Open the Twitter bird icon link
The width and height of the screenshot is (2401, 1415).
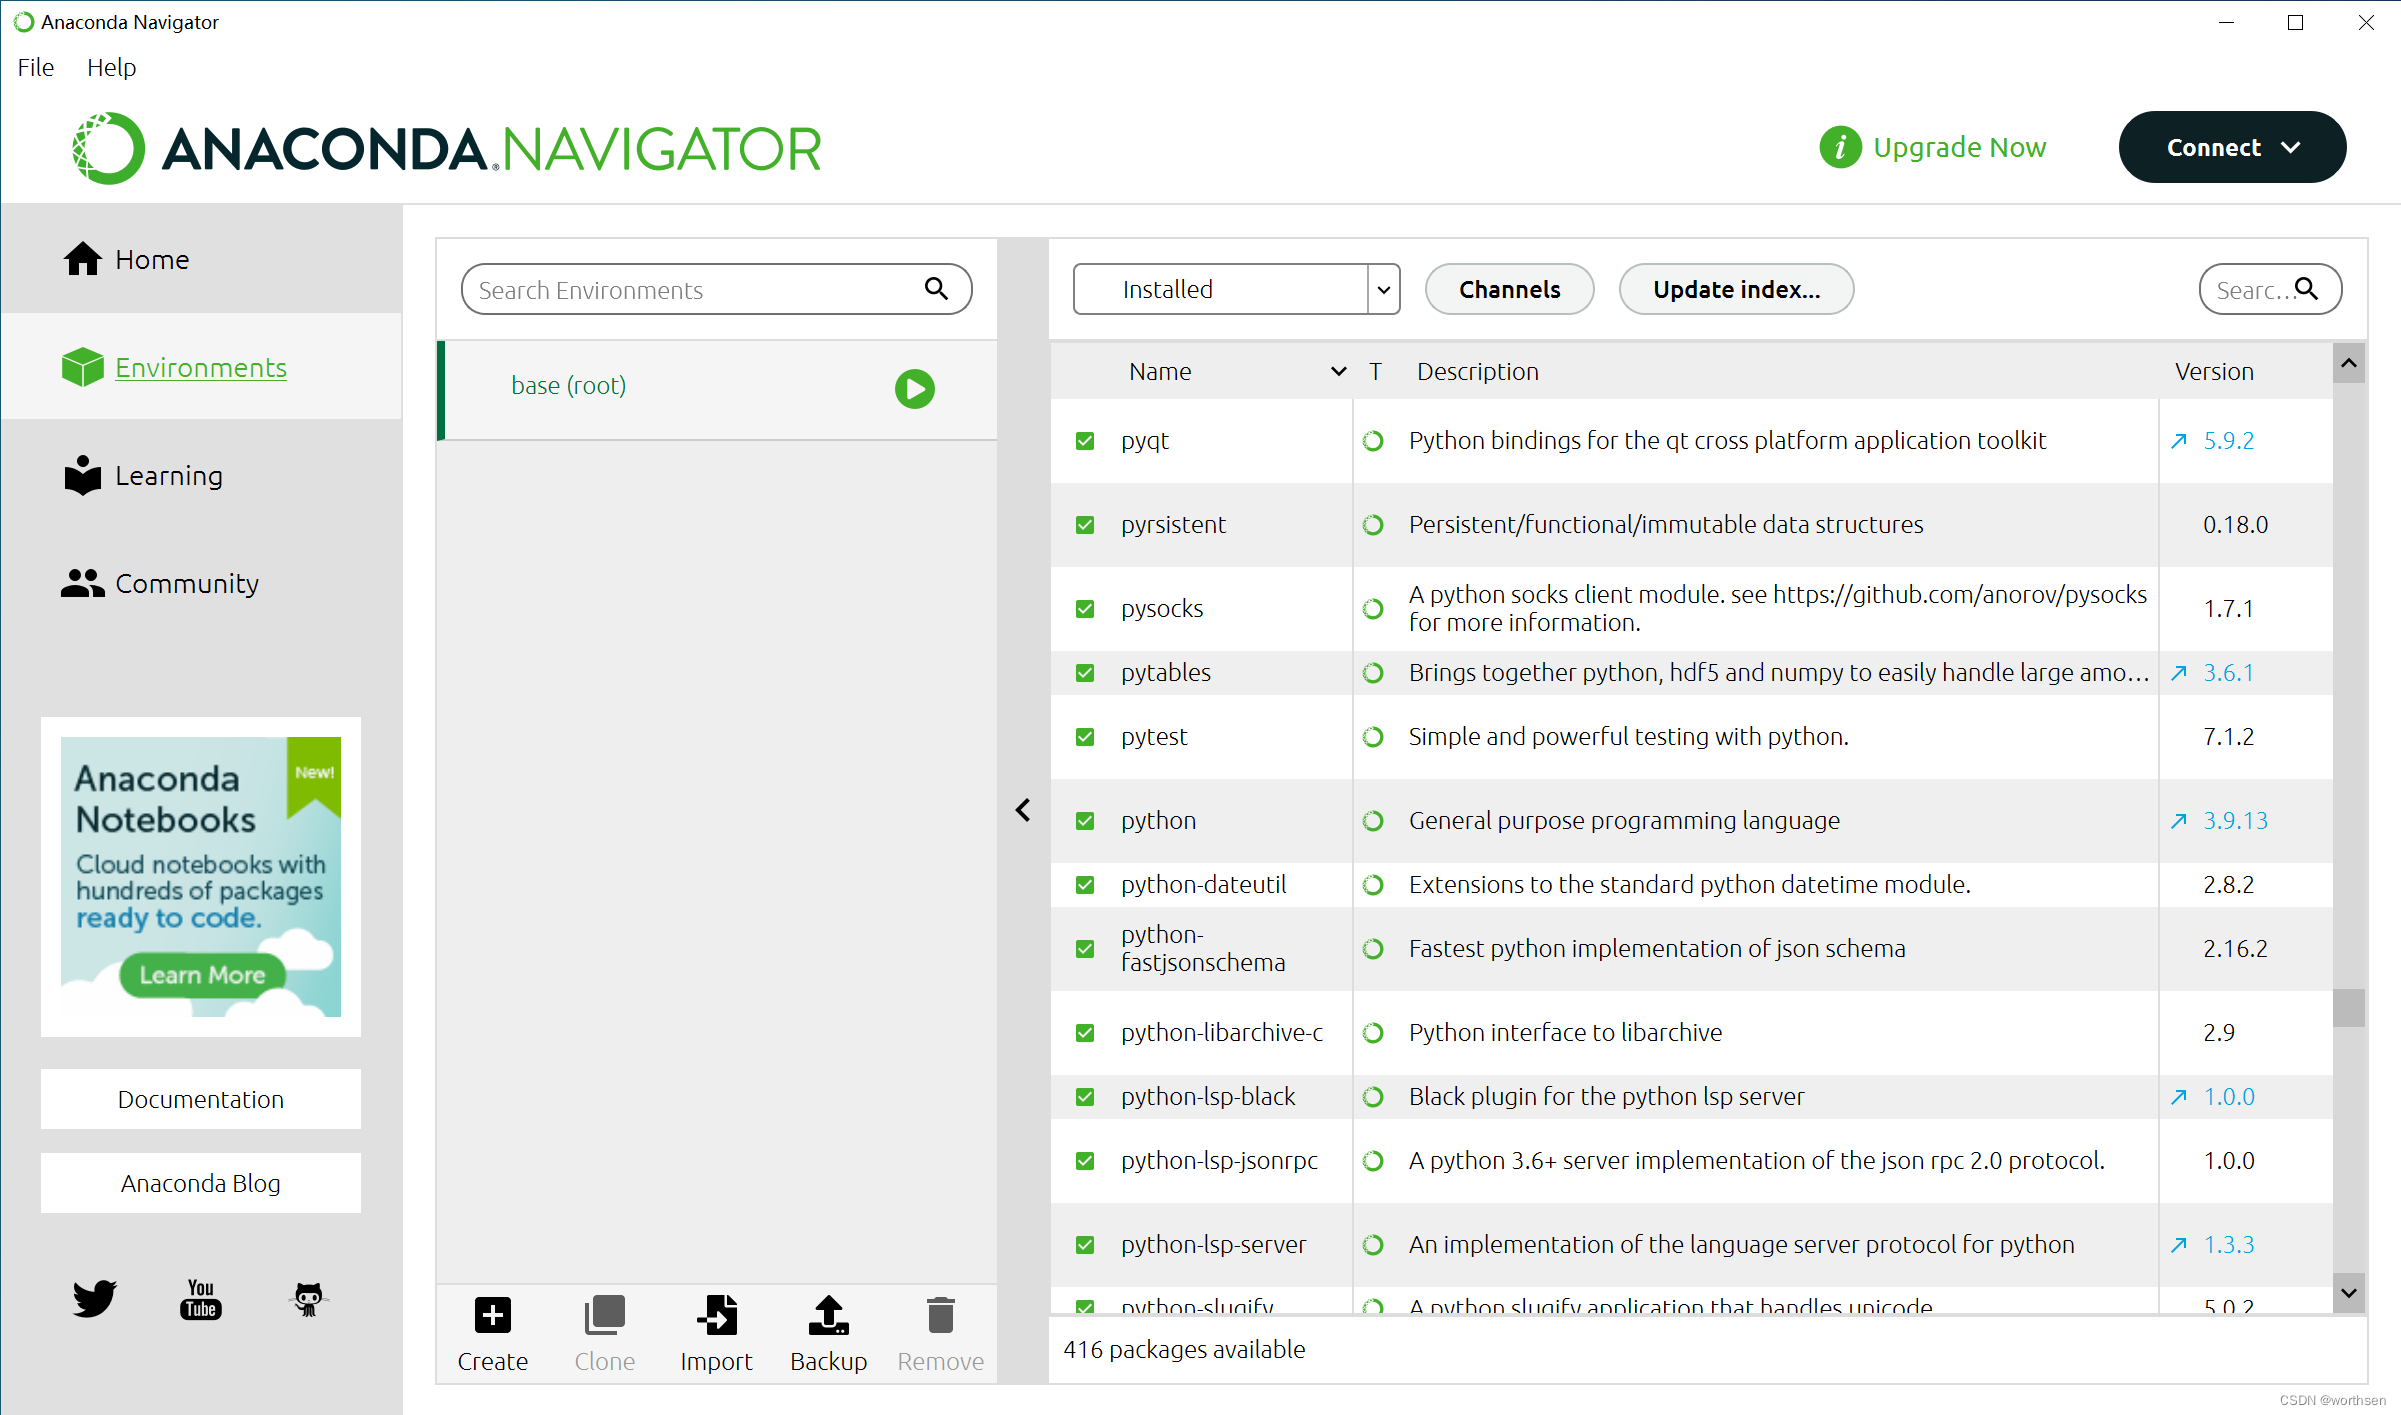(x=95, y=1298)
